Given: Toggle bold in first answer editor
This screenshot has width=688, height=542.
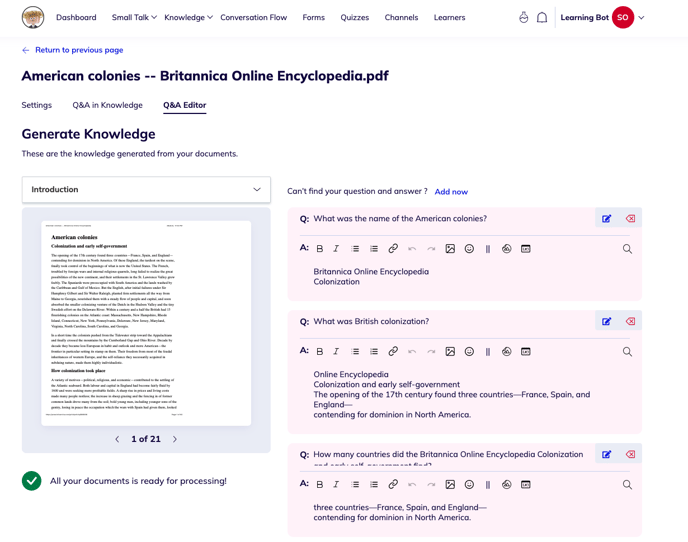Looking at the screenshot, I should [320, 249].
